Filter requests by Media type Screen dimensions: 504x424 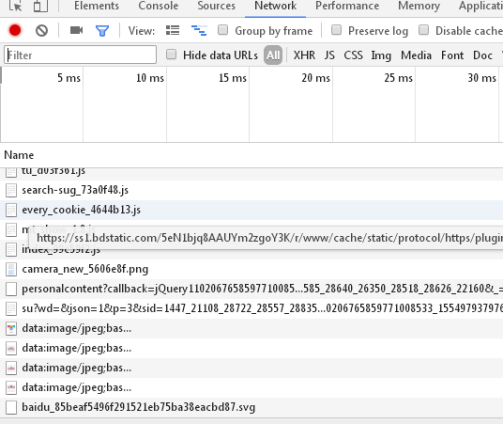point(416,55)
